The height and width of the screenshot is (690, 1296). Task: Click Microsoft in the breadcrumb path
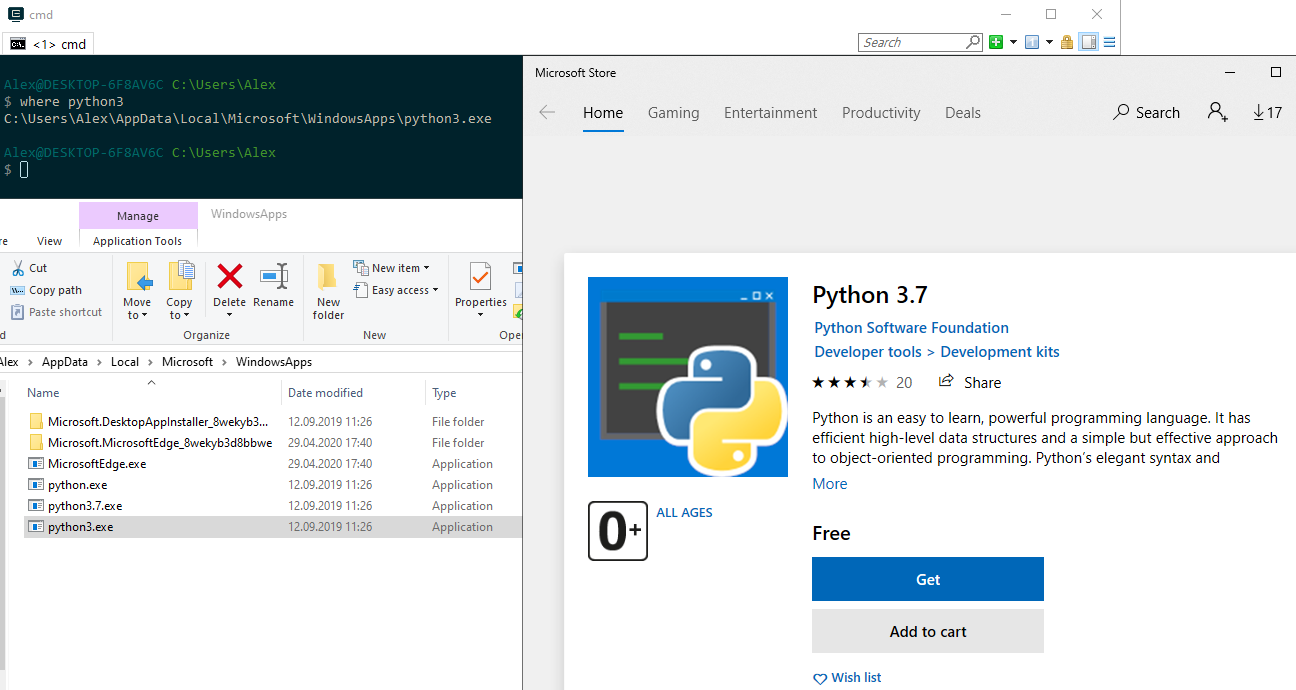(x=188, y=362)
